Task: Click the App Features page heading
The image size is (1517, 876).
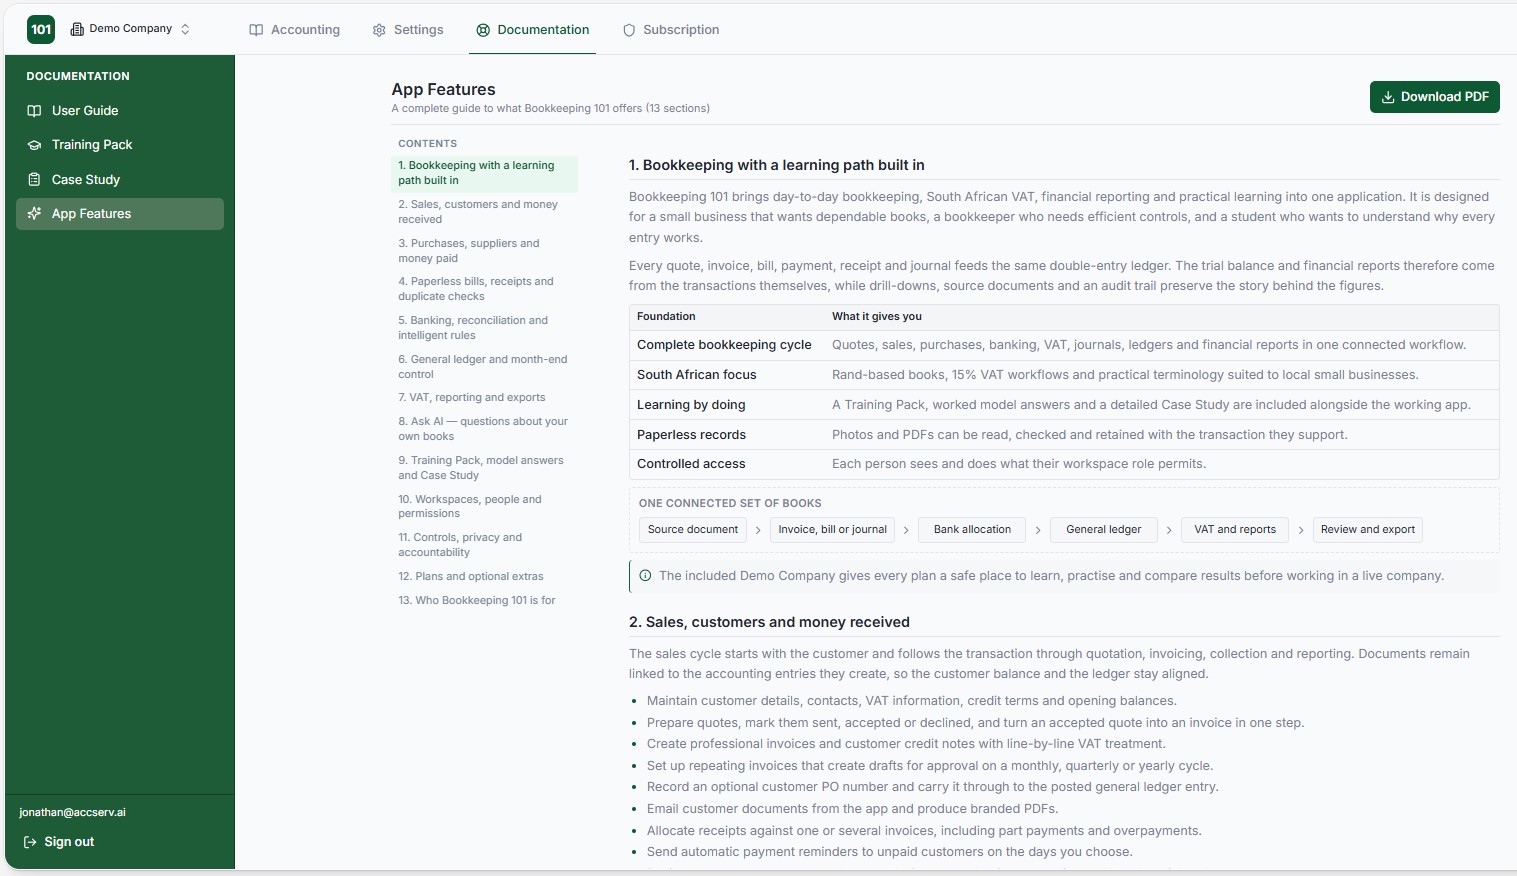Action: (x=443, y=89)
